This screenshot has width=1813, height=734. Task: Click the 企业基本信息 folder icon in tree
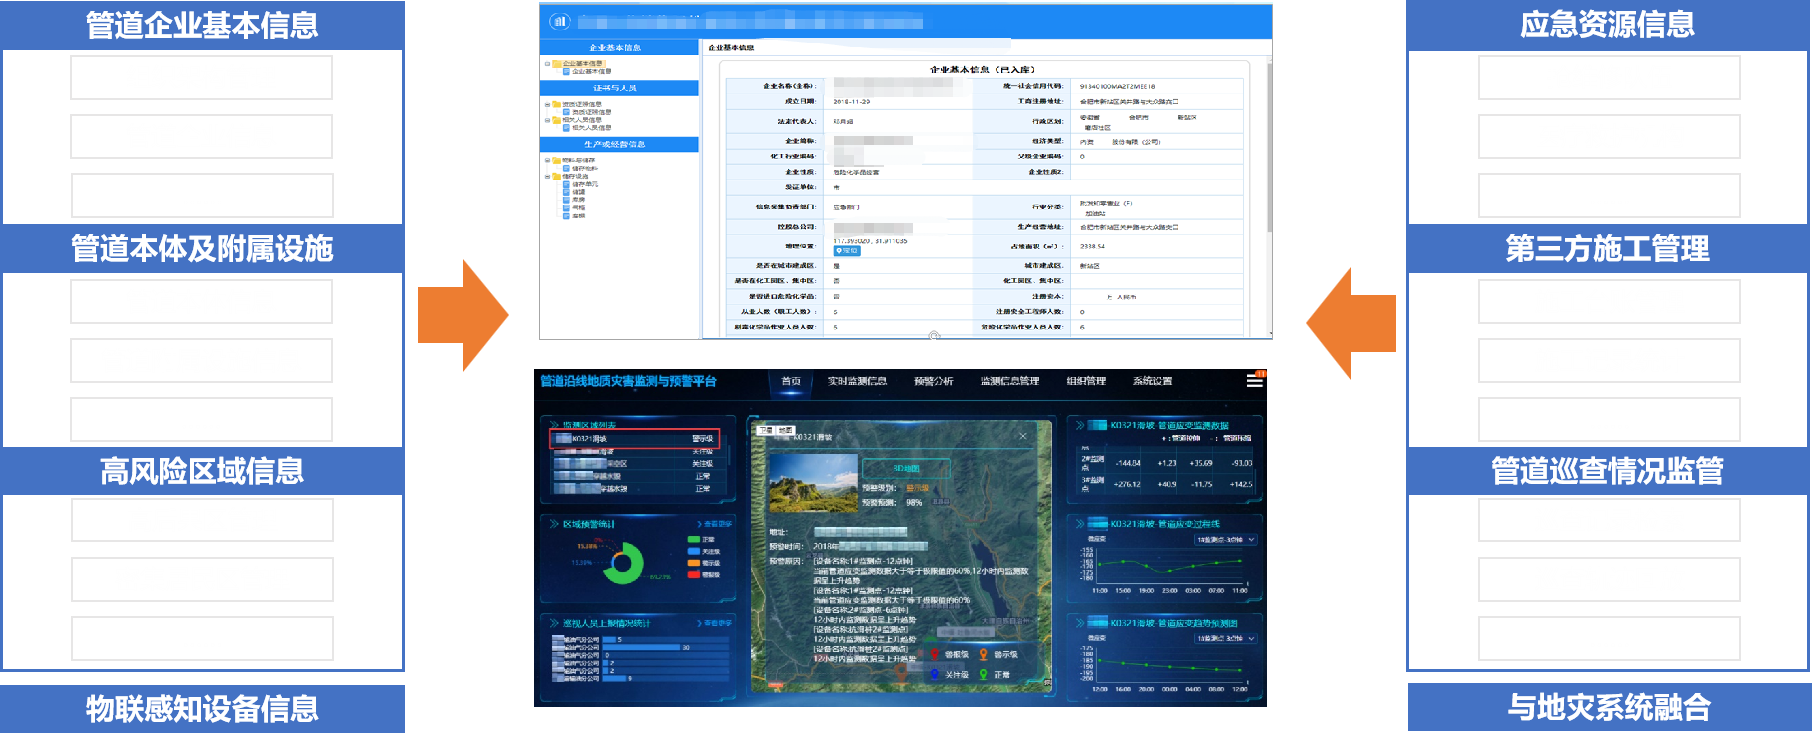(555, 63)
